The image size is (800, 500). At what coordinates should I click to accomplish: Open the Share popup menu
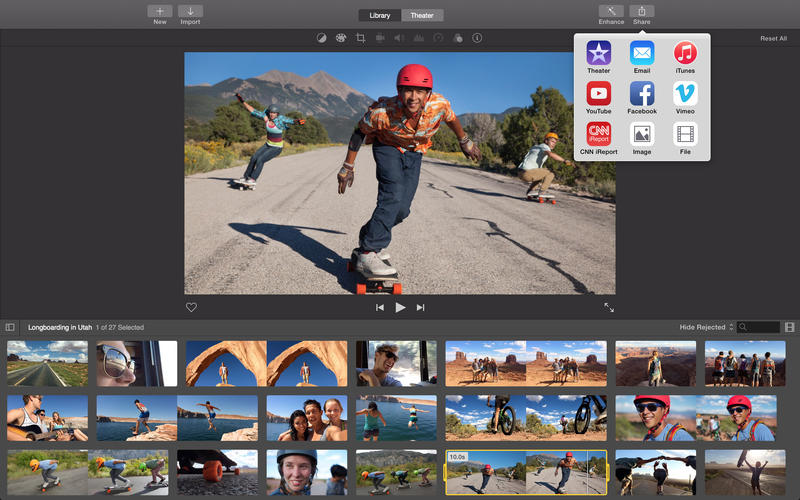[641, 12]
